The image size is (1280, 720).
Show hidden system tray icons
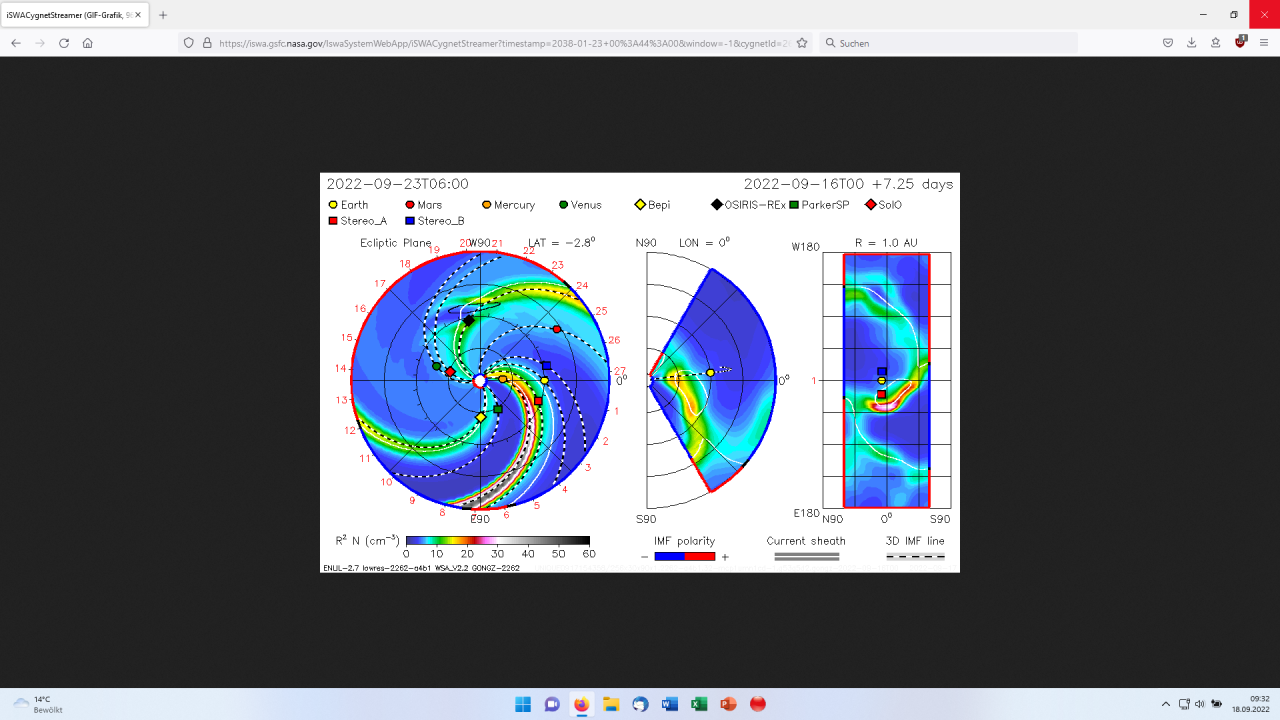point(1165,704)
